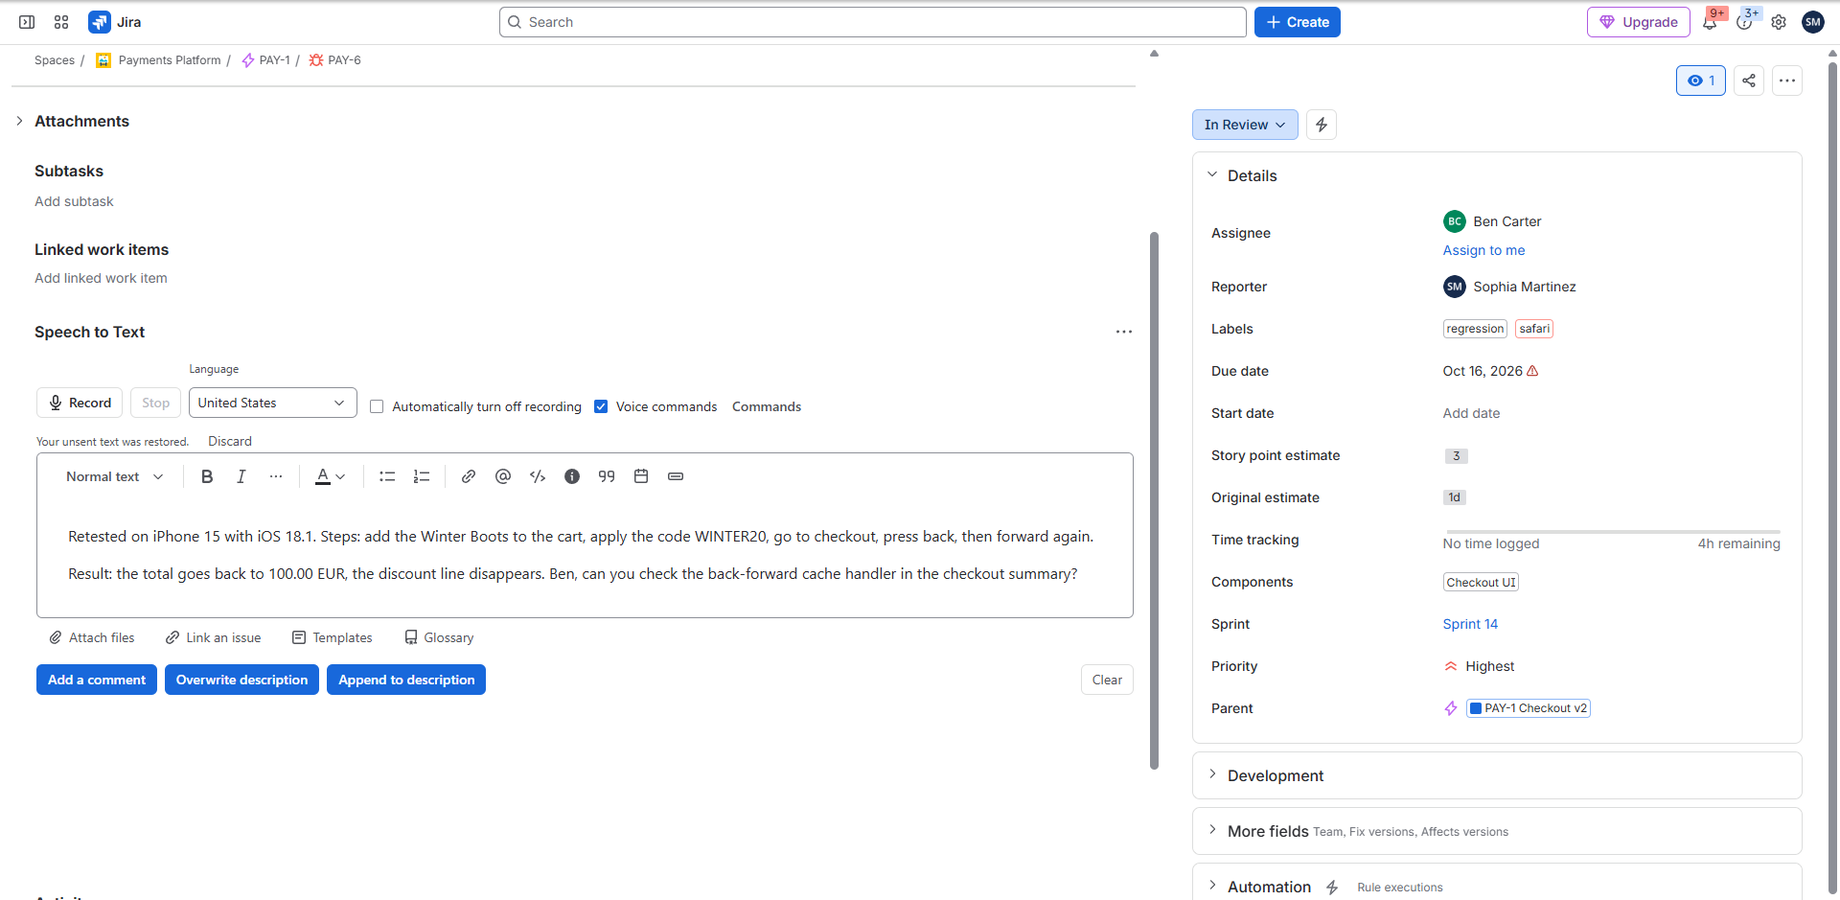
Task: Open the issue more actions menu
Action: (1787, 81)
